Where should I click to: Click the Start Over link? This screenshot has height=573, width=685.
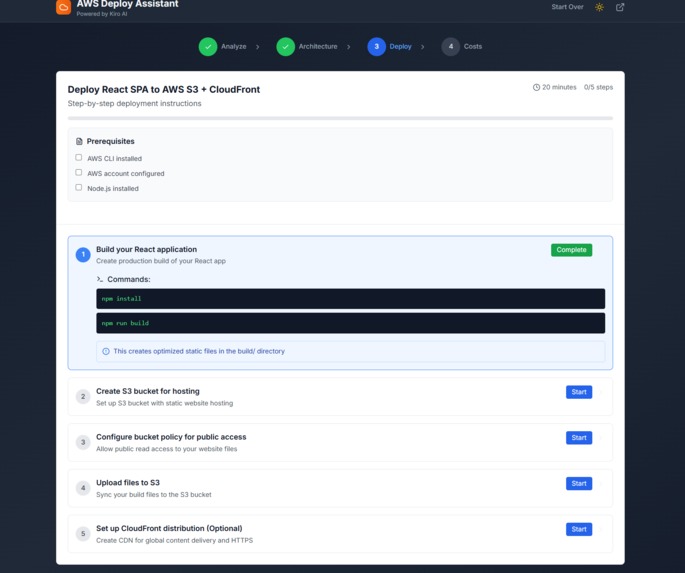[x=567, y=7]
